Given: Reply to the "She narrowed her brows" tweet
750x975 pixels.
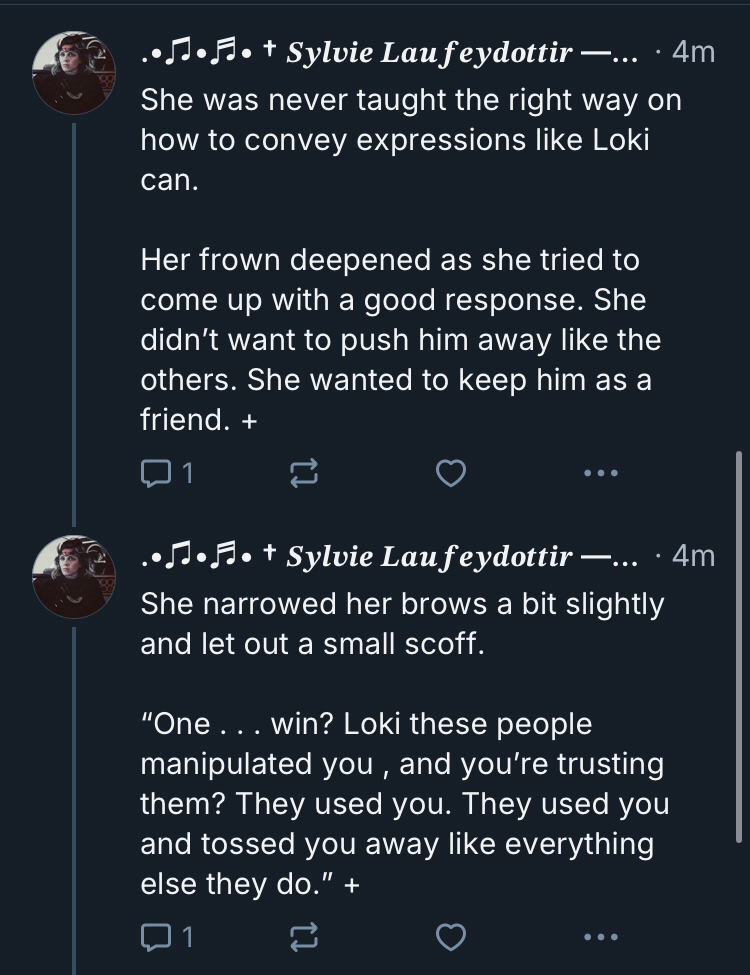Looking at the screenshot, I should [155, 938].
